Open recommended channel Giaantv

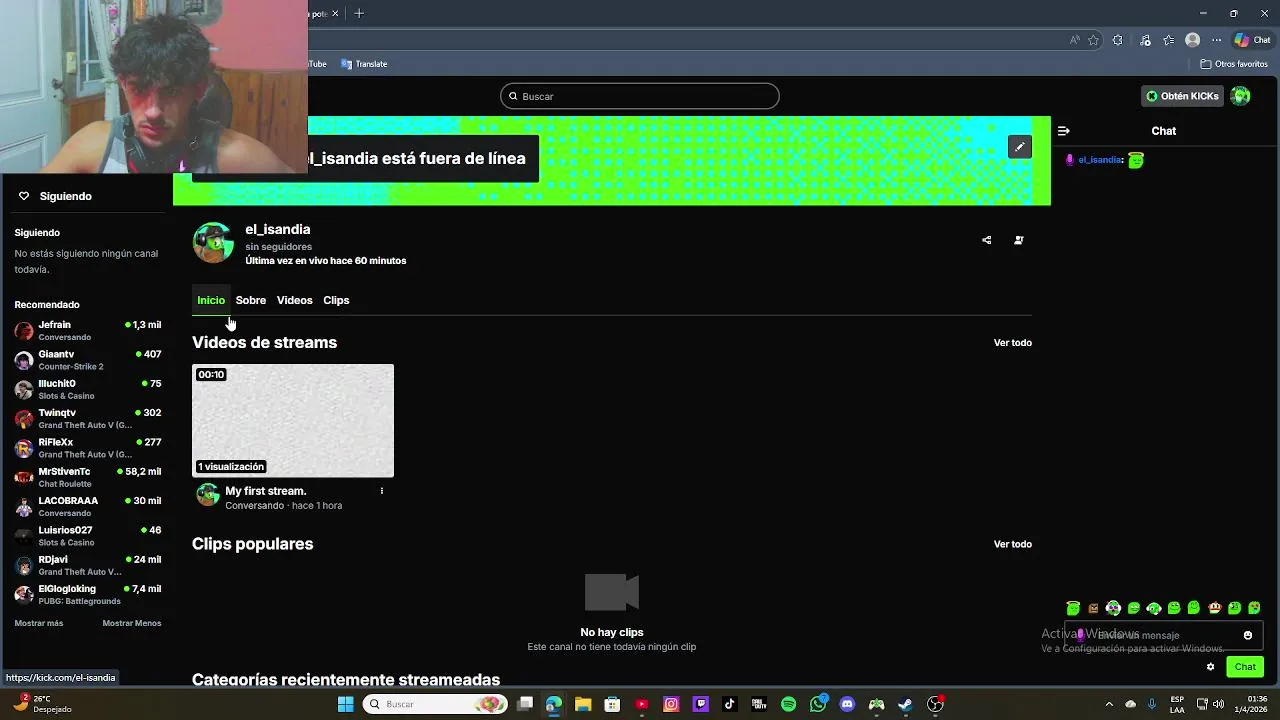(x=88, y=360)
